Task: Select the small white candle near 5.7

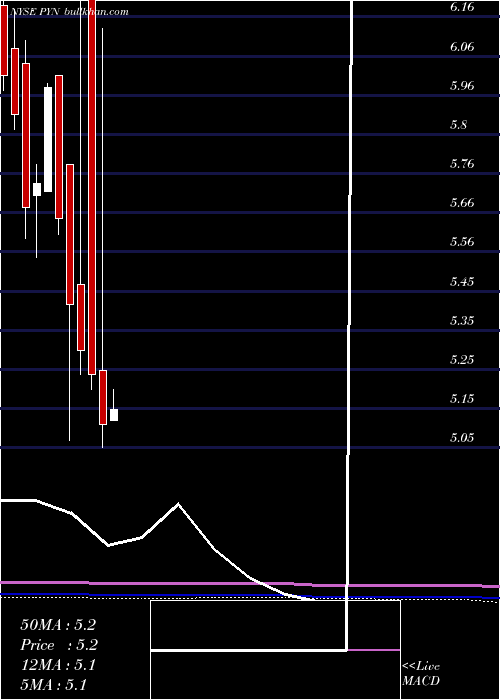Action: pyautogui.click(x=37, y=189)
